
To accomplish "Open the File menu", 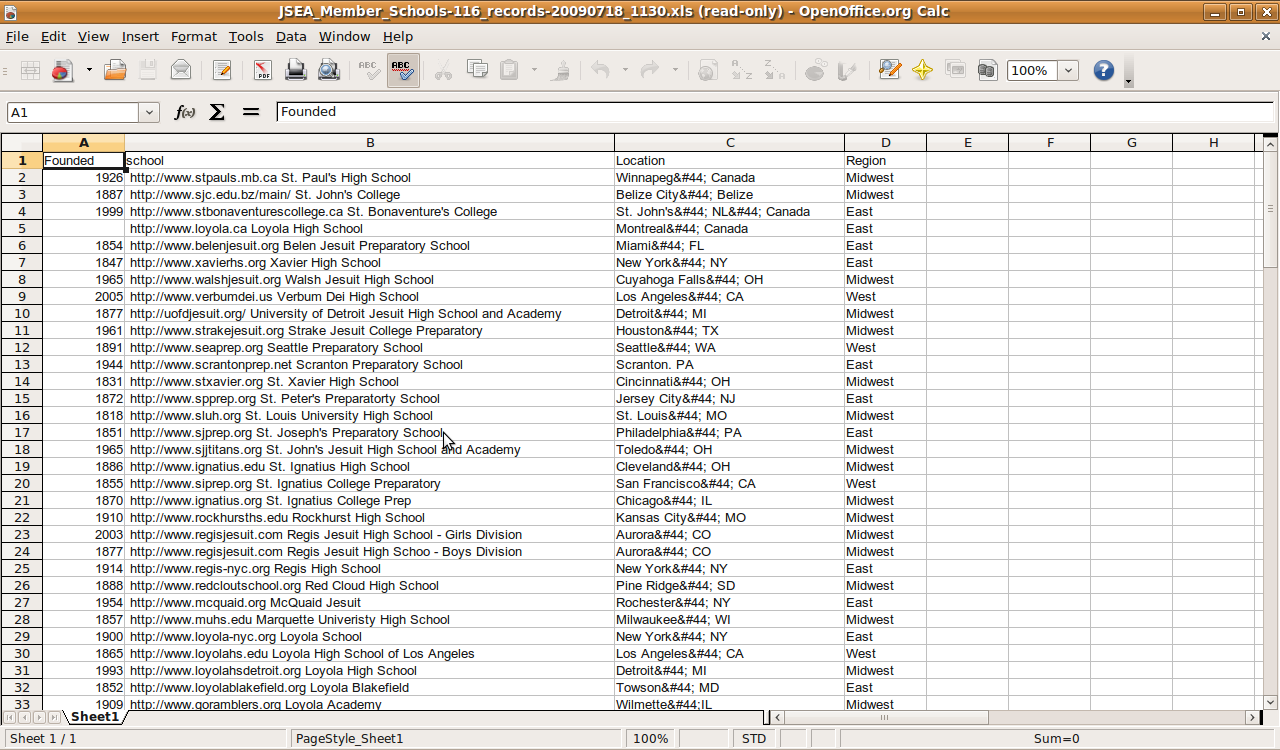I will tap(17, 36).
